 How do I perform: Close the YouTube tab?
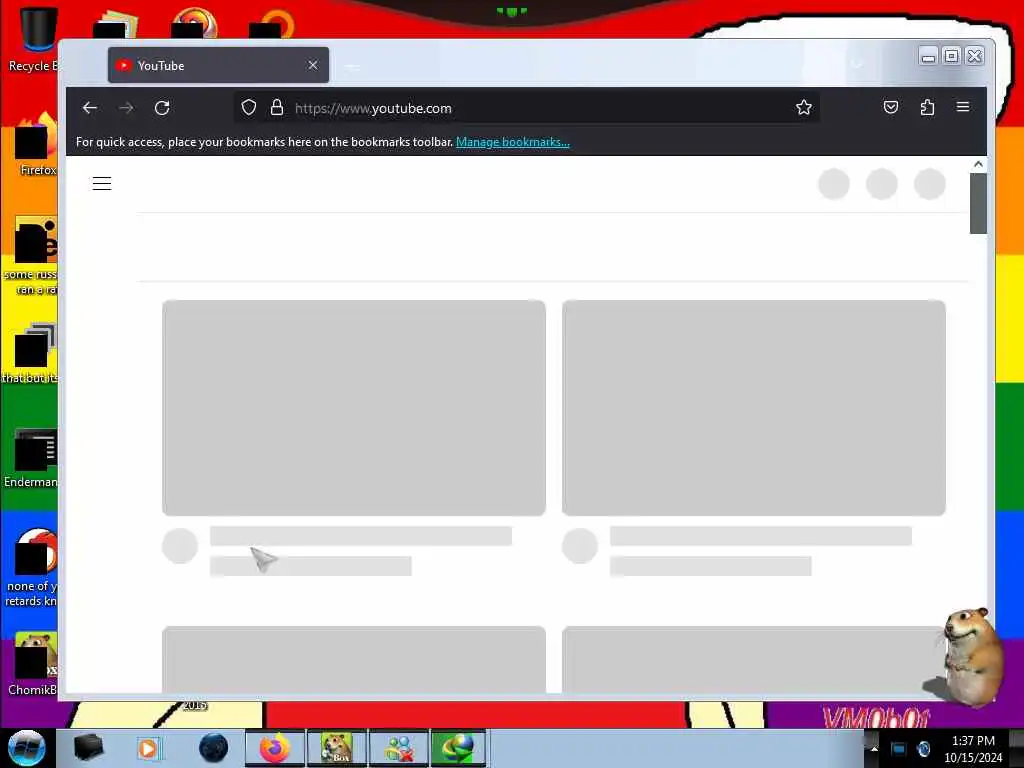point(313,65)
